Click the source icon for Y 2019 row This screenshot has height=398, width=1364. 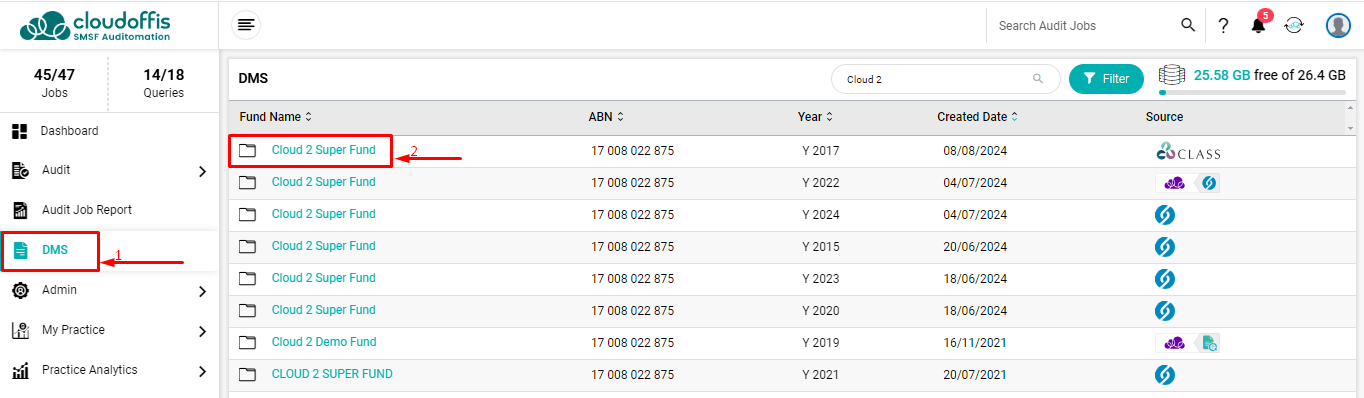(x=1187, y=343)
